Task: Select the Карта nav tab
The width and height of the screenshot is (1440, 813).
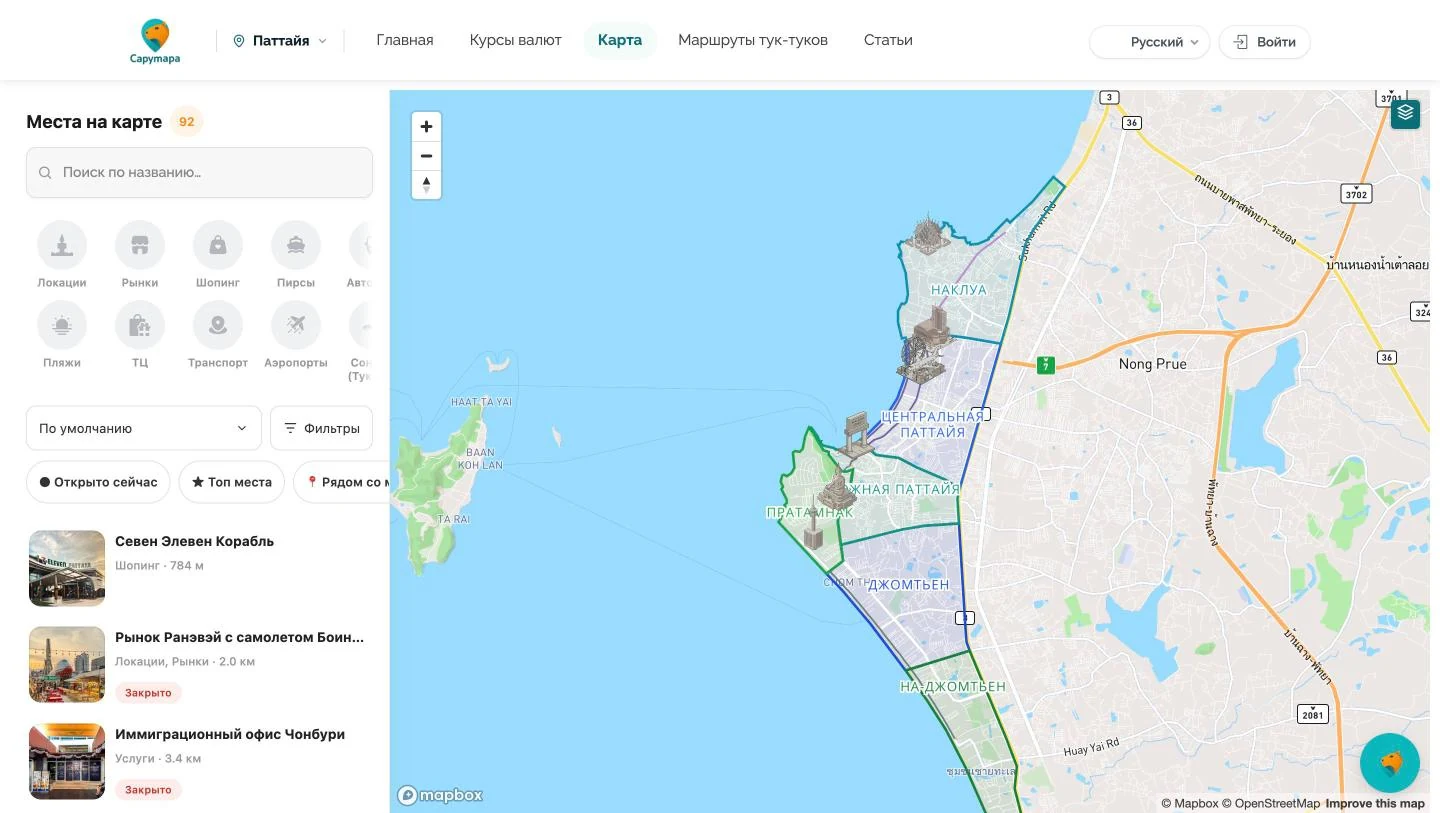Action: coord(620,40)
